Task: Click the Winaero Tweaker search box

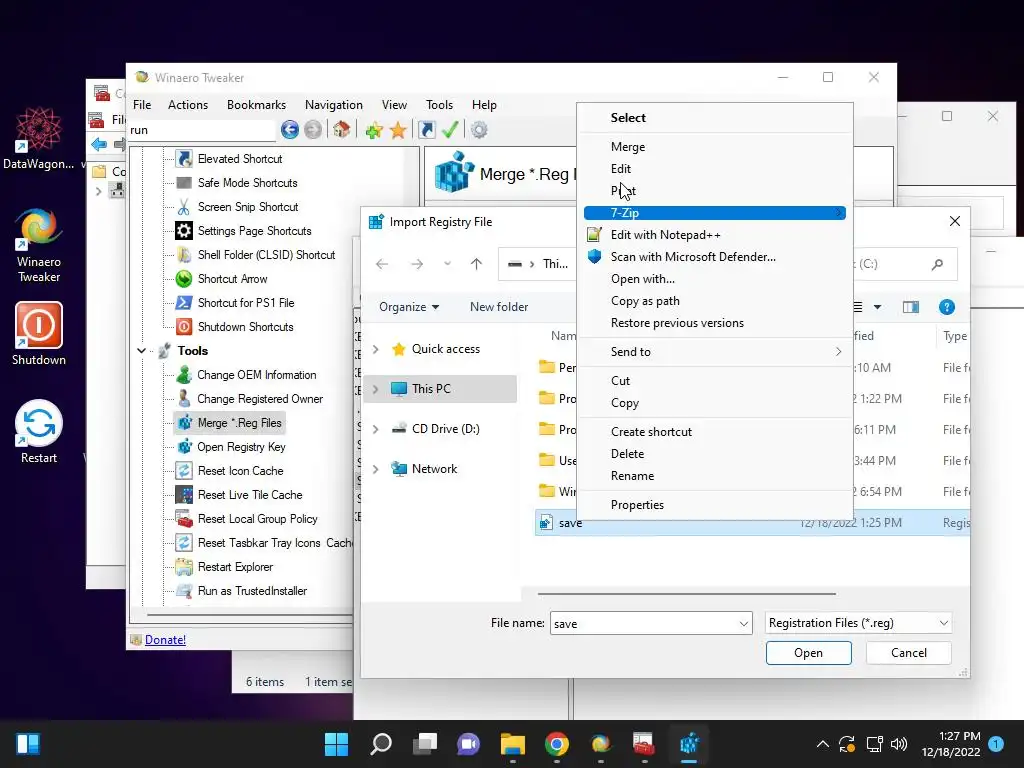Action: [201, 130]
